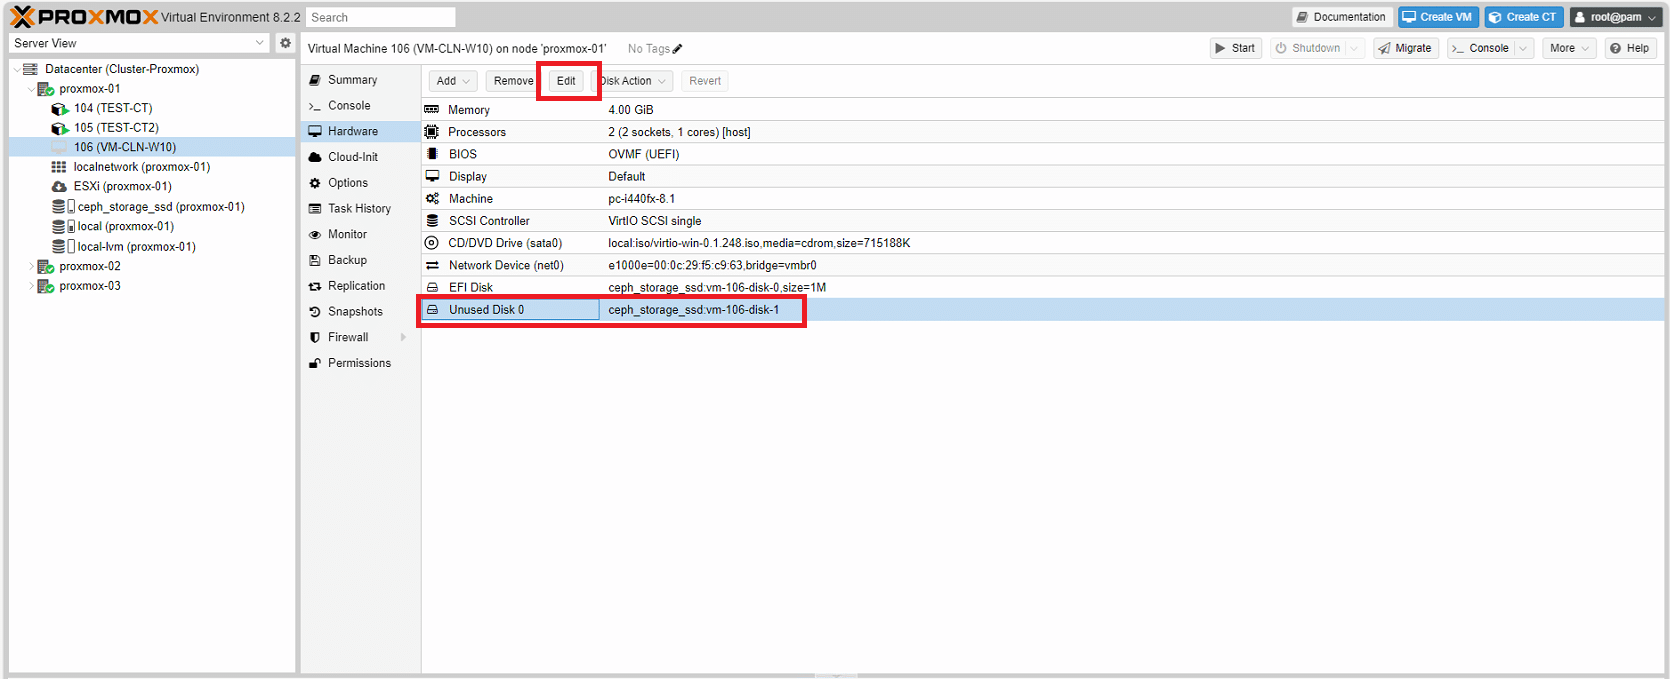Click CD/DVD Drive disc icon
Screen dimensions: 1670x679
(x=432, y=243)
